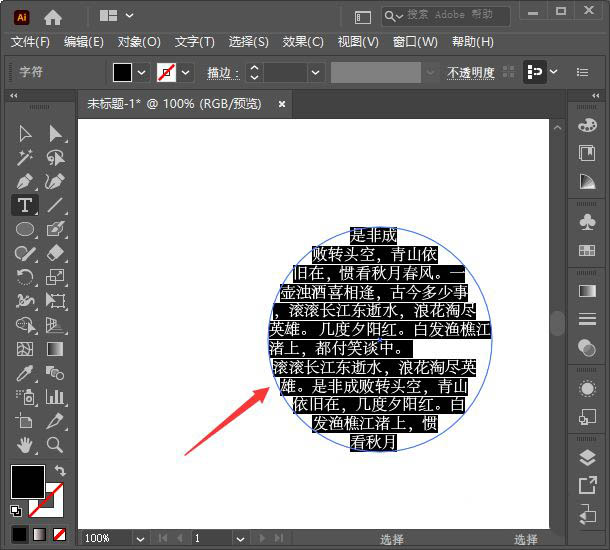Select the Mesh tool
This screenshot has width=610, height=550.
(25, 349)
